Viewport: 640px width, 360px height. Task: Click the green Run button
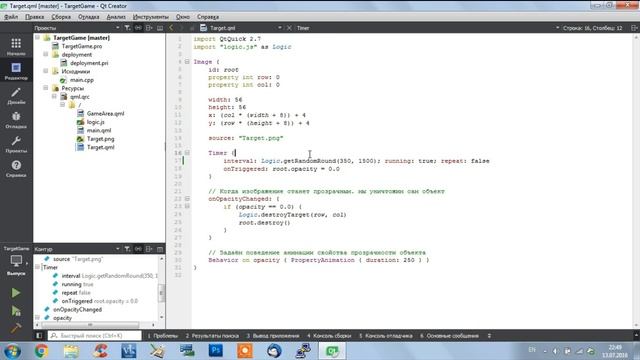point(16,293)
